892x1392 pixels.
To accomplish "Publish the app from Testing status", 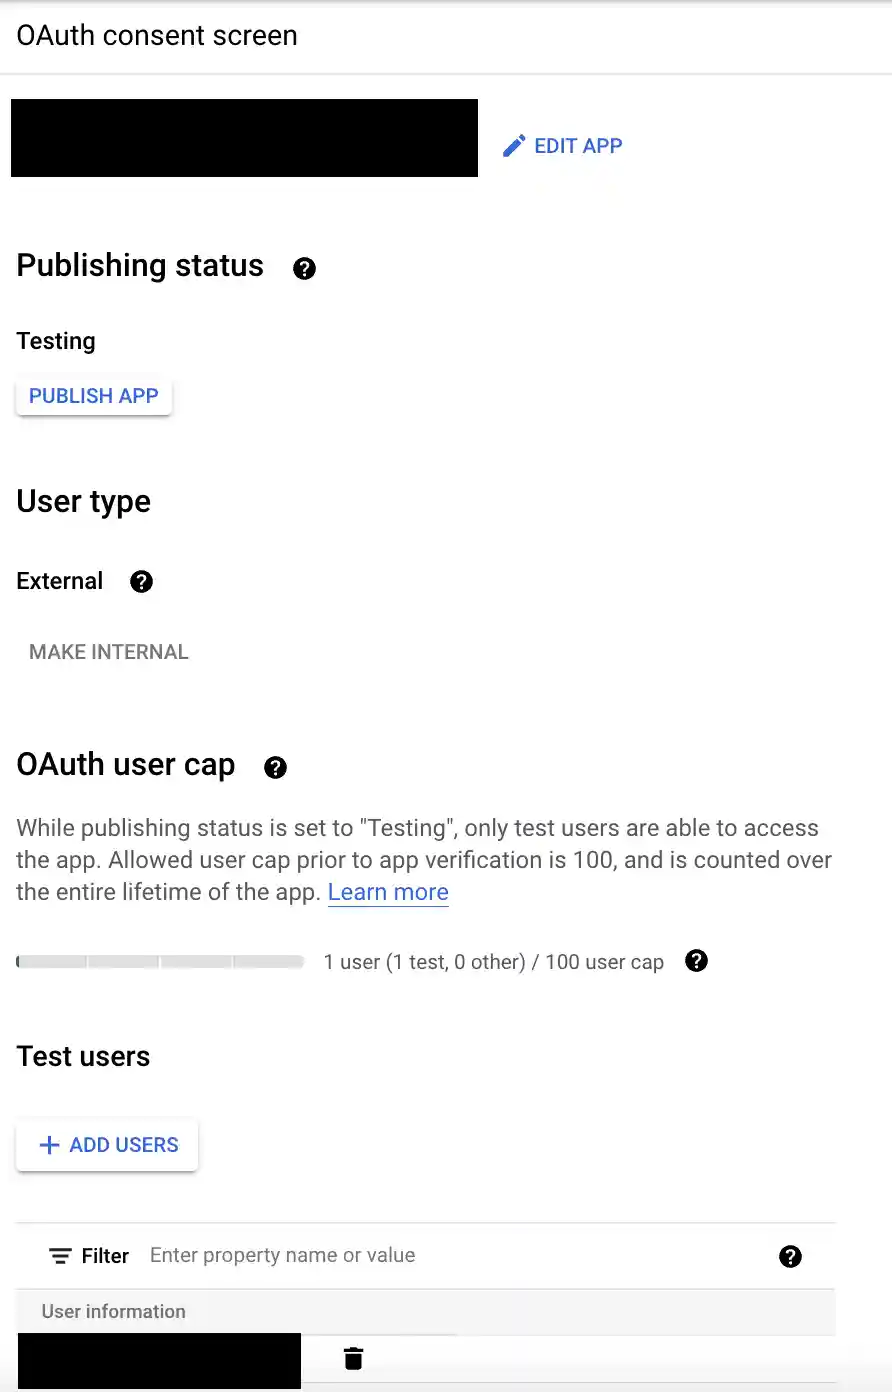I will point(93,395).
